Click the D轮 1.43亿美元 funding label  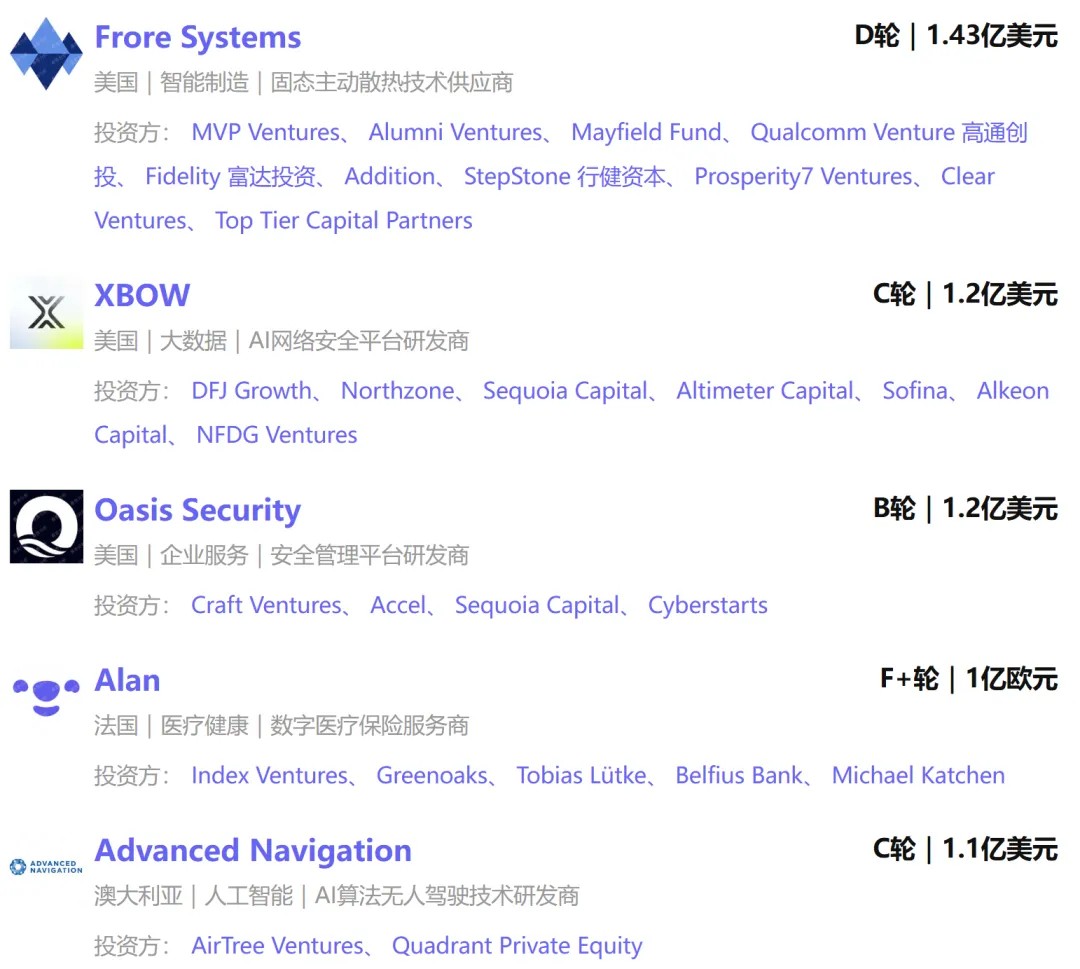point(955,36)
